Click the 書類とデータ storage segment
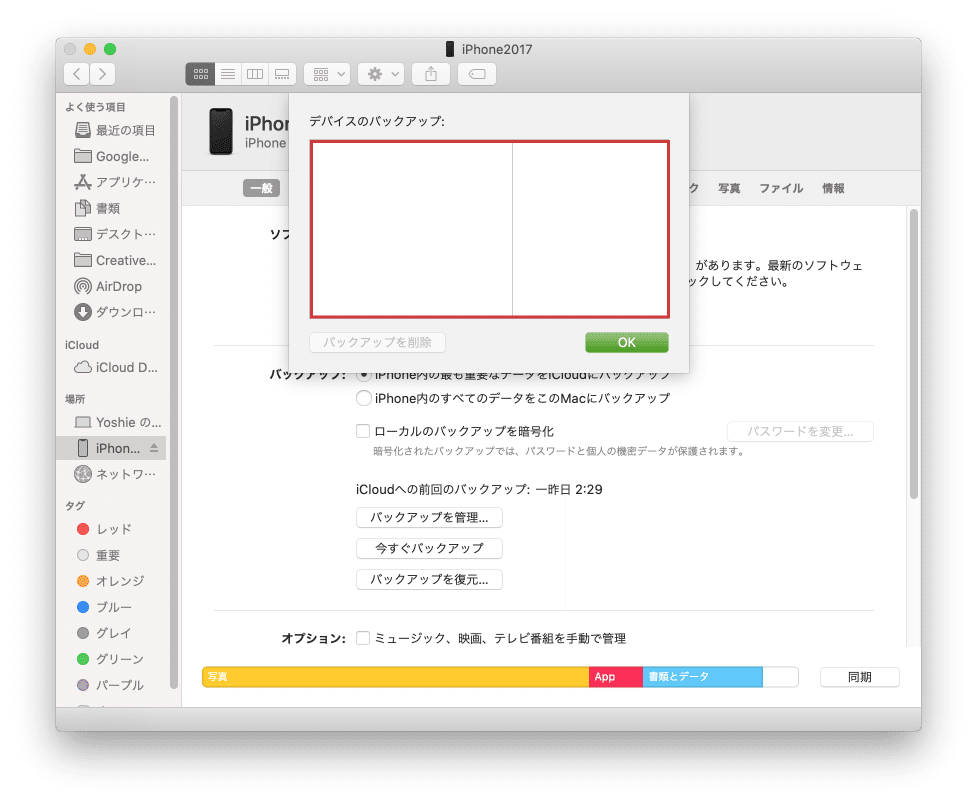 pos(703,677)
